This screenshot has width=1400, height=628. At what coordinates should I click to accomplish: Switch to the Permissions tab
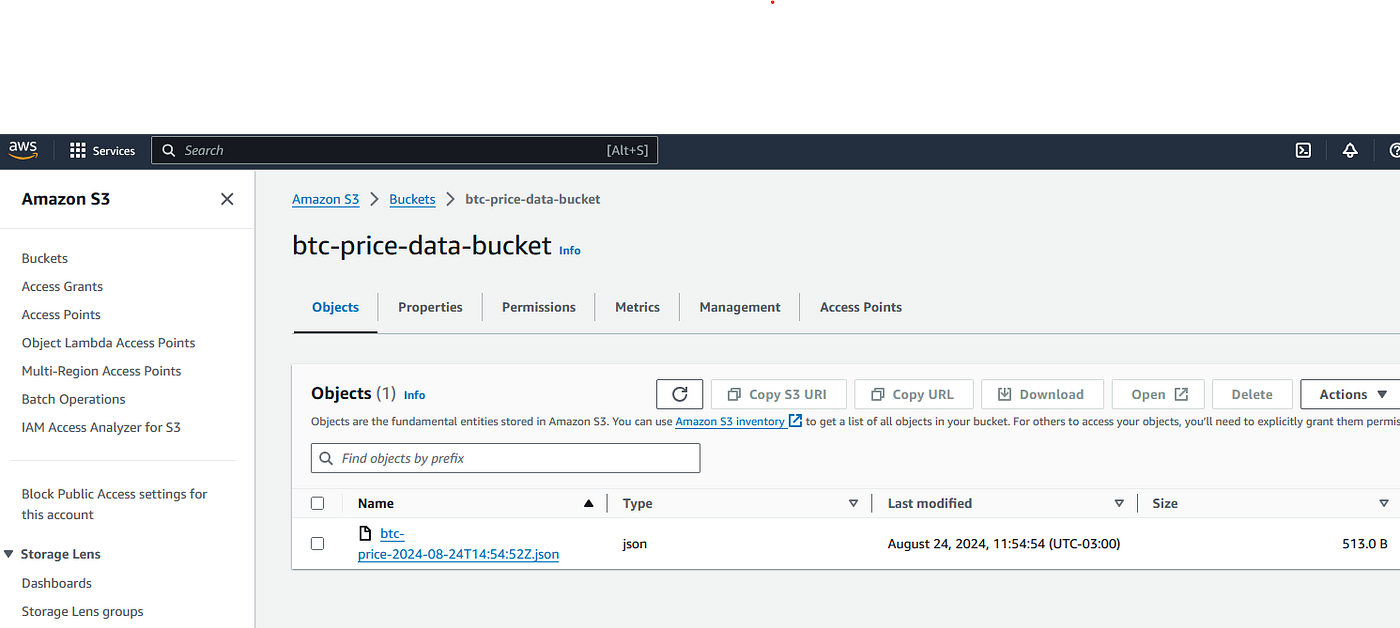point(539,307)
